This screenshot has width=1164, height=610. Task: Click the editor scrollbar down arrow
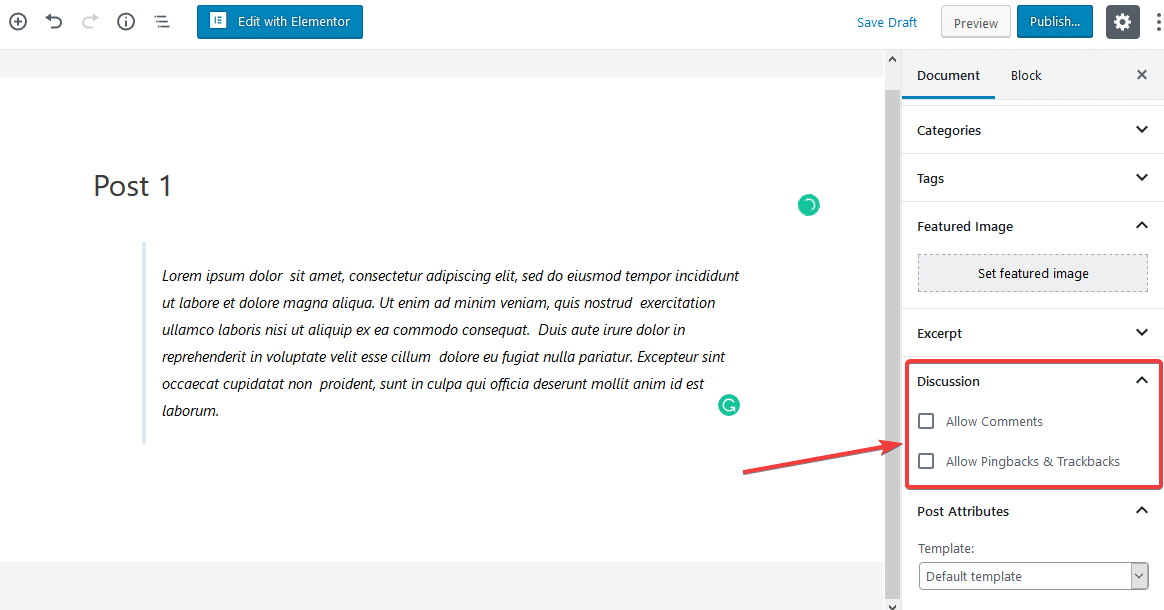892,605
